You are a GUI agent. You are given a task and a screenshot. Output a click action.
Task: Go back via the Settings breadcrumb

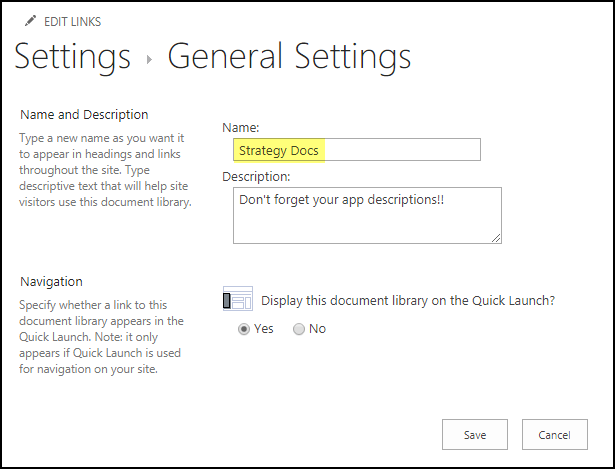[x=72, y=56]
